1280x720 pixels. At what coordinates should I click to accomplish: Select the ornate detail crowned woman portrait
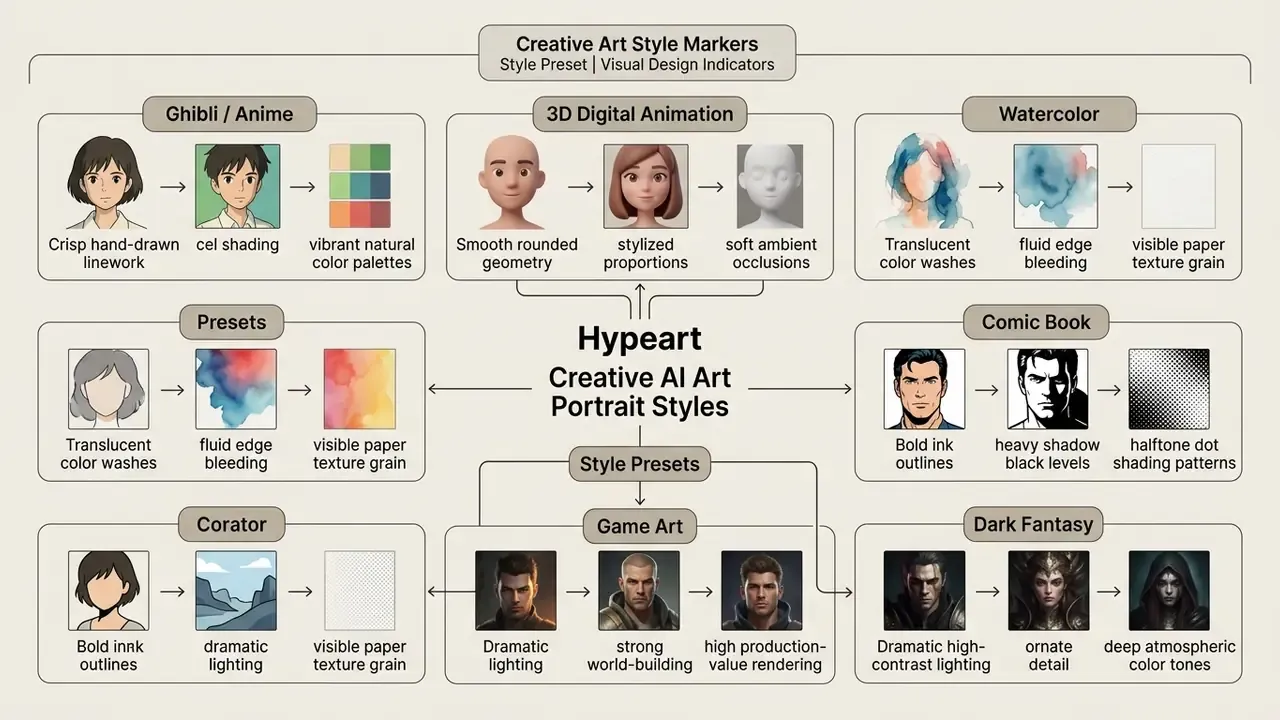coord(1048,591)
